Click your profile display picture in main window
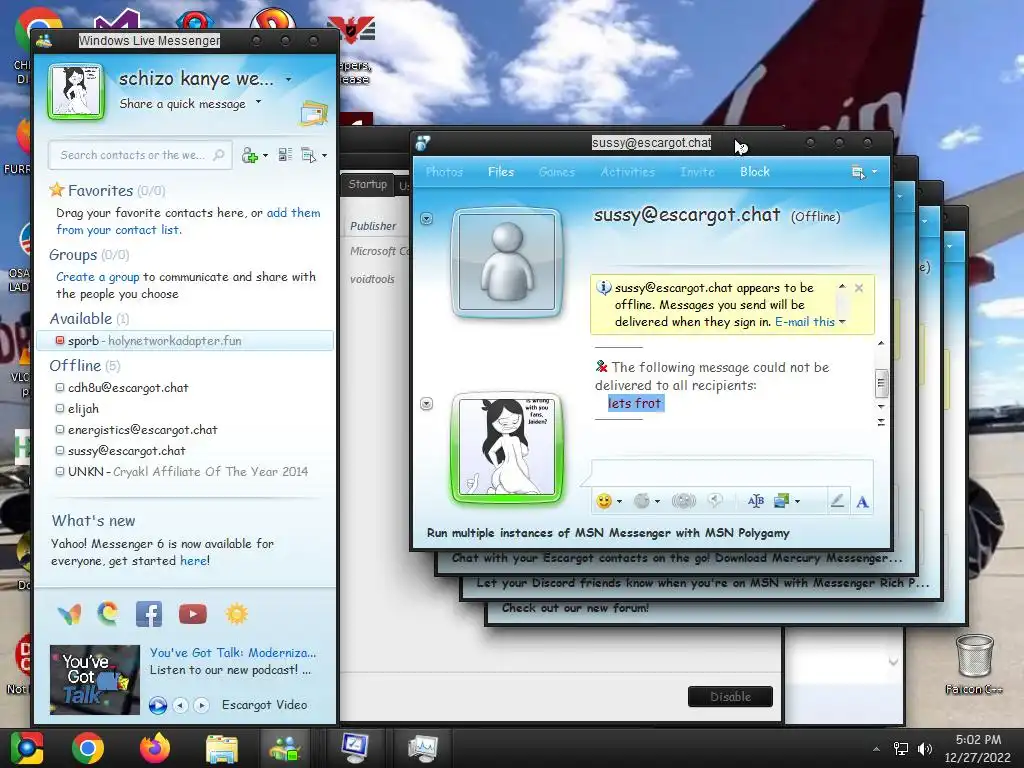 (x=76, y=91)
